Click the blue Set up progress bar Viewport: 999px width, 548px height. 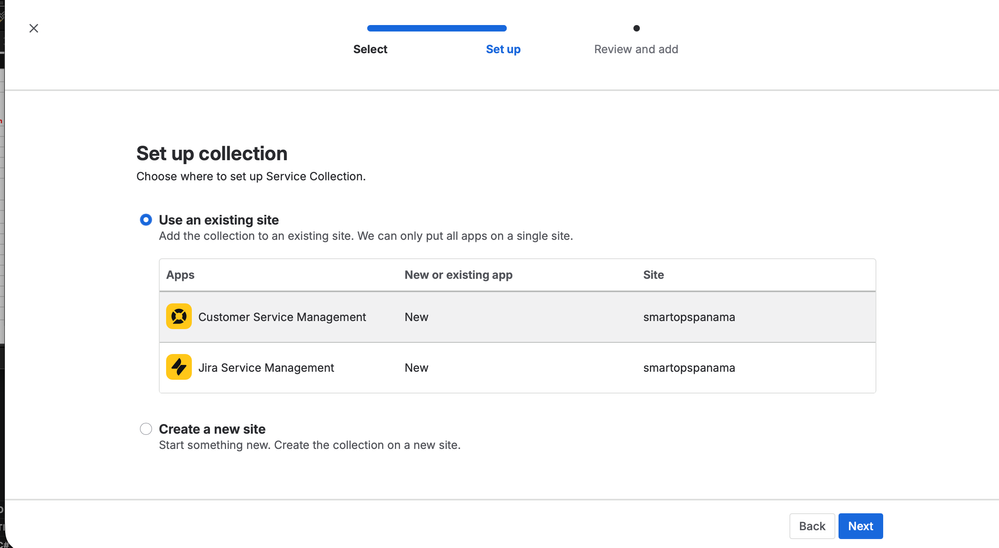click(x=437, y=28)
